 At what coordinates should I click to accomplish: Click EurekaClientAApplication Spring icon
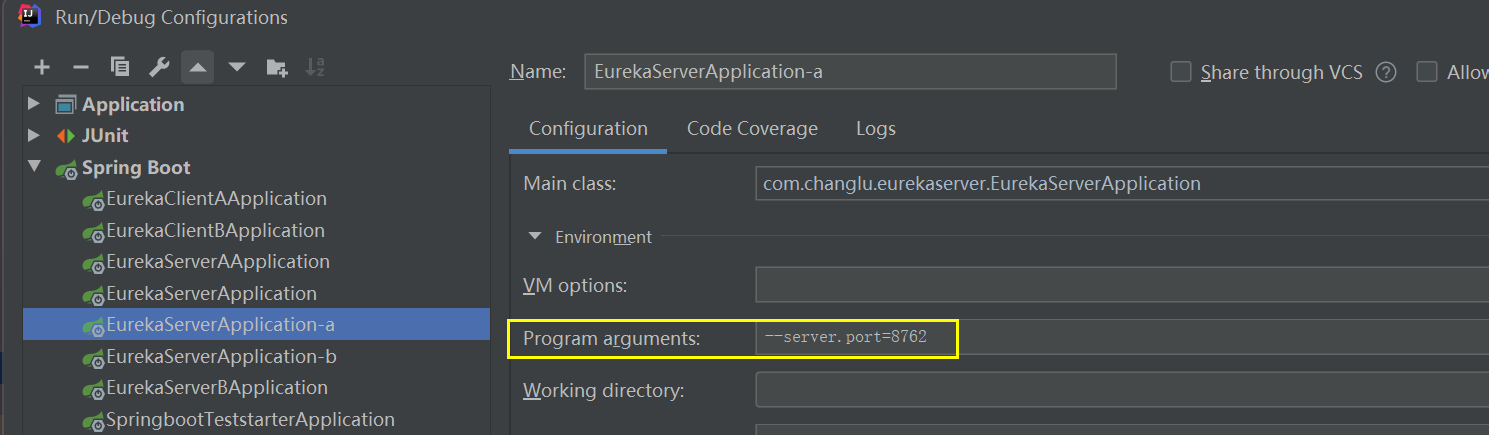point(93,200)
